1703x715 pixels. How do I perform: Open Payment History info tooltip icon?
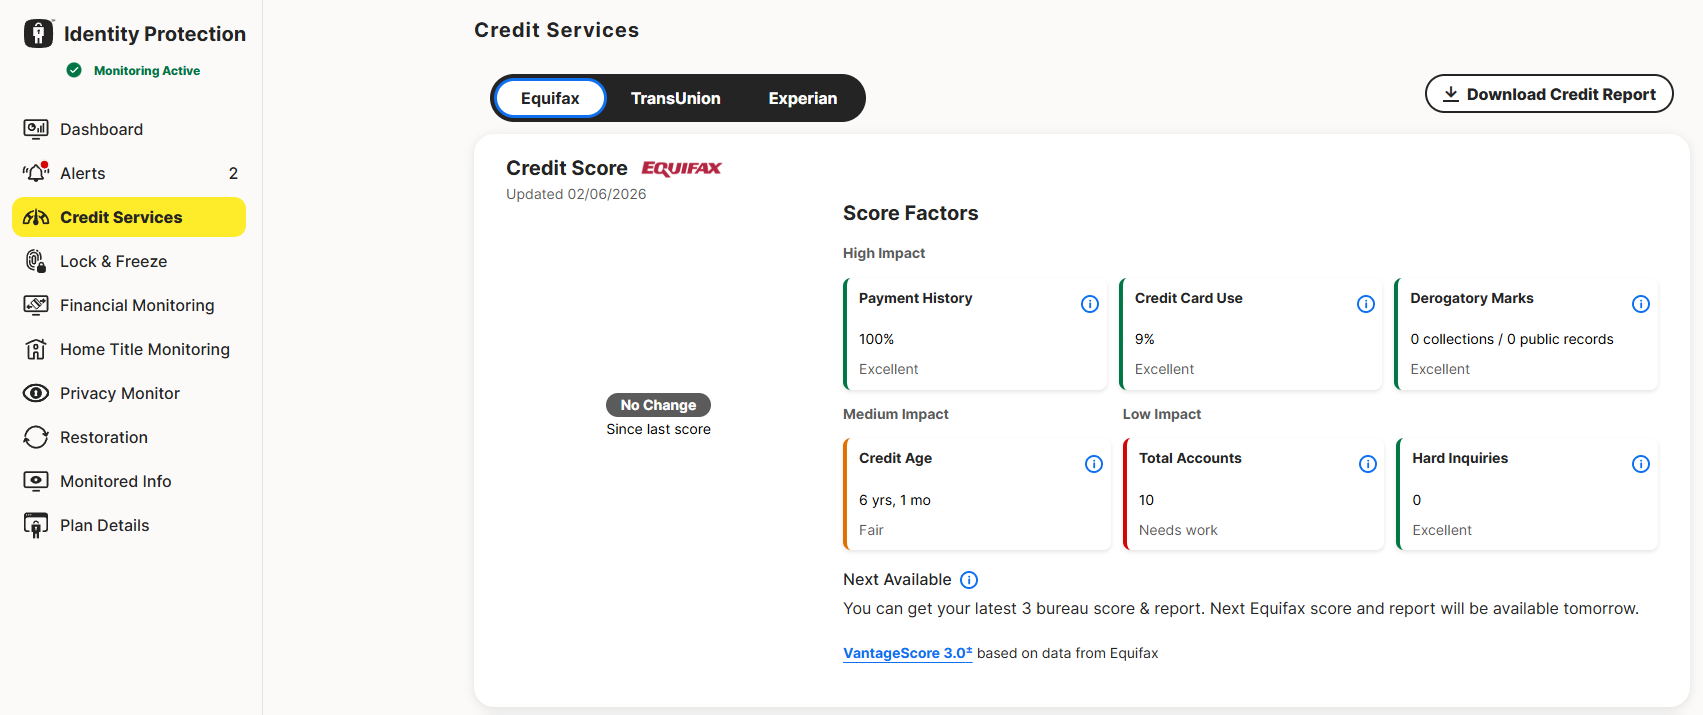1090,303
